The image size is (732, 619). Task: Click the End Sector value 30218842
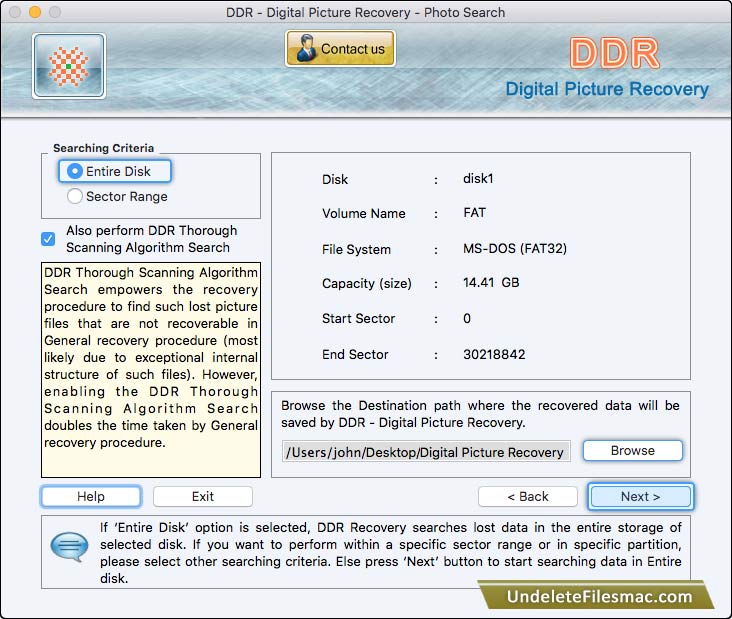[x=494, y=354]
